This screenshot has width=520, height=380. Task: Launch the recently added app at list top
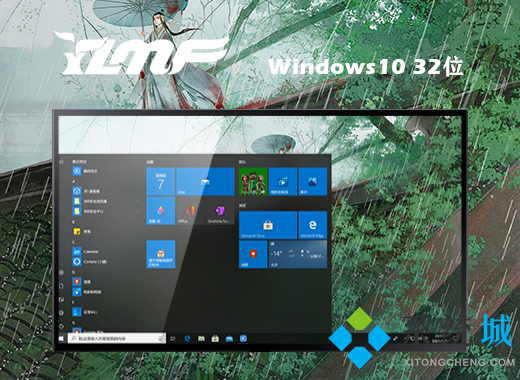(85, 171)
